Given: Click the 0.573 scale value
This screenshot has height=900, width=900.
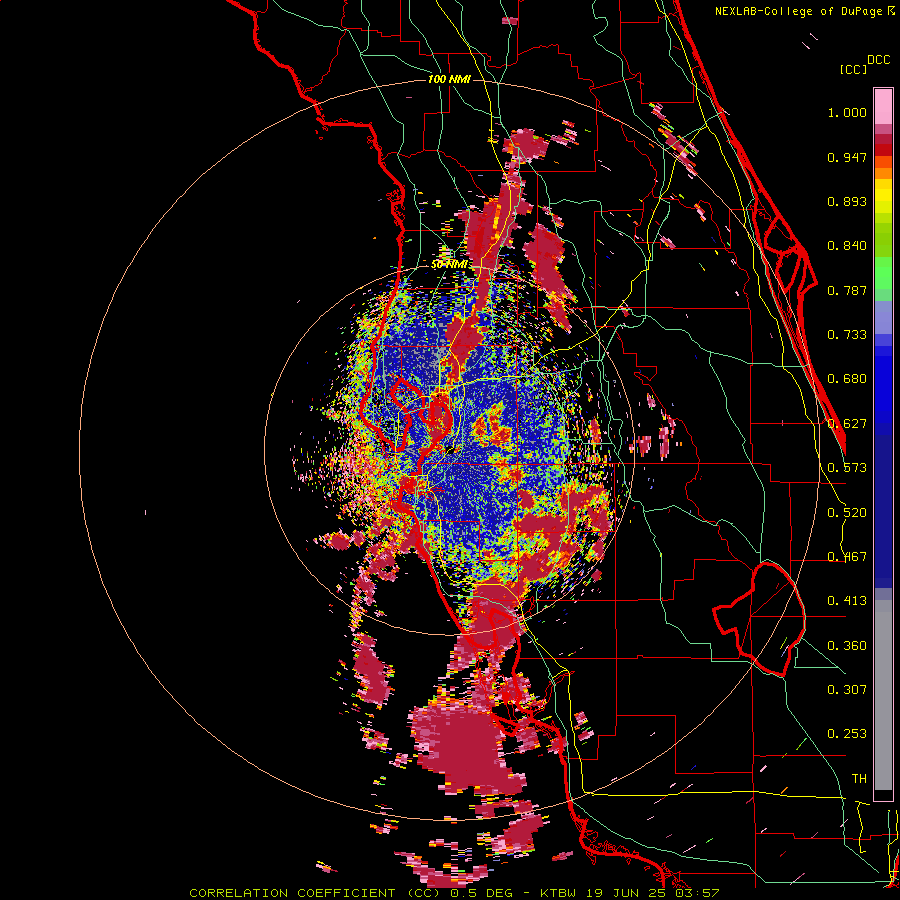Looking at the screenshot, I should pyautogui.click(x=847, y=468).
